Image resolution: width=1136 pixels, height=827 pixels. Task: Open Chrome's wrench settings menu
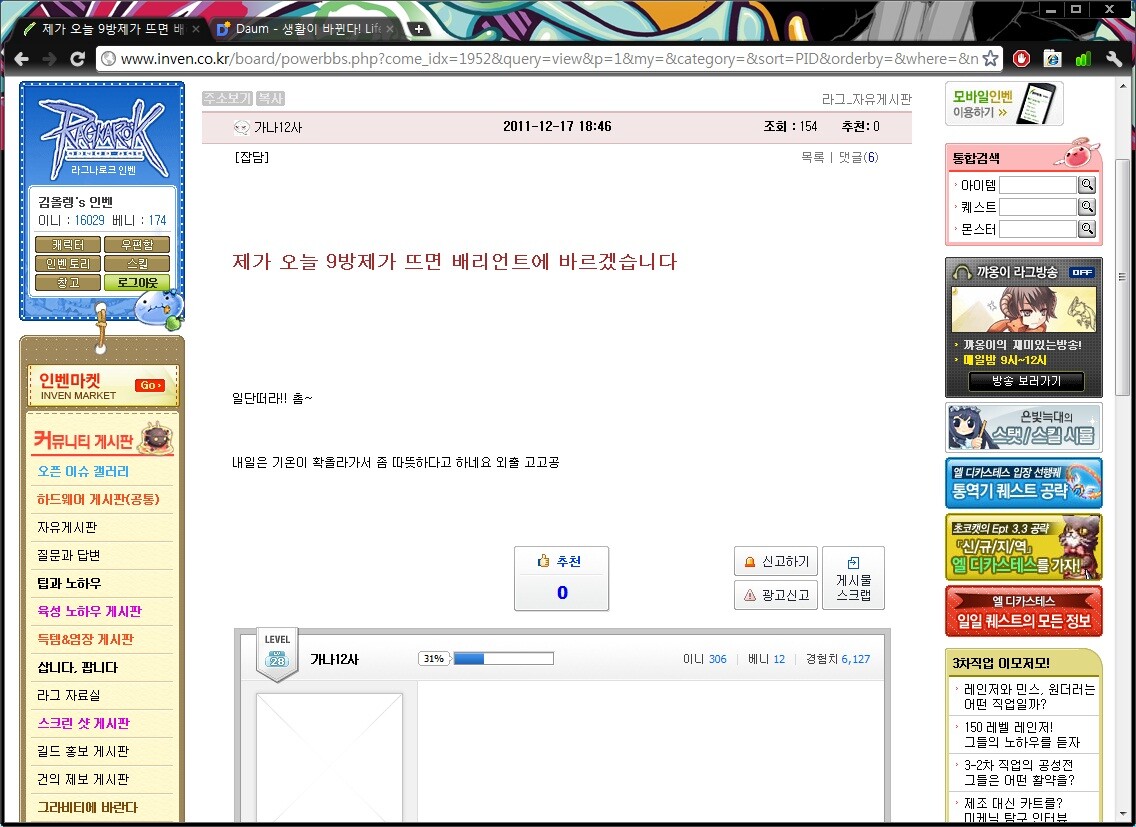[1114, 59]
